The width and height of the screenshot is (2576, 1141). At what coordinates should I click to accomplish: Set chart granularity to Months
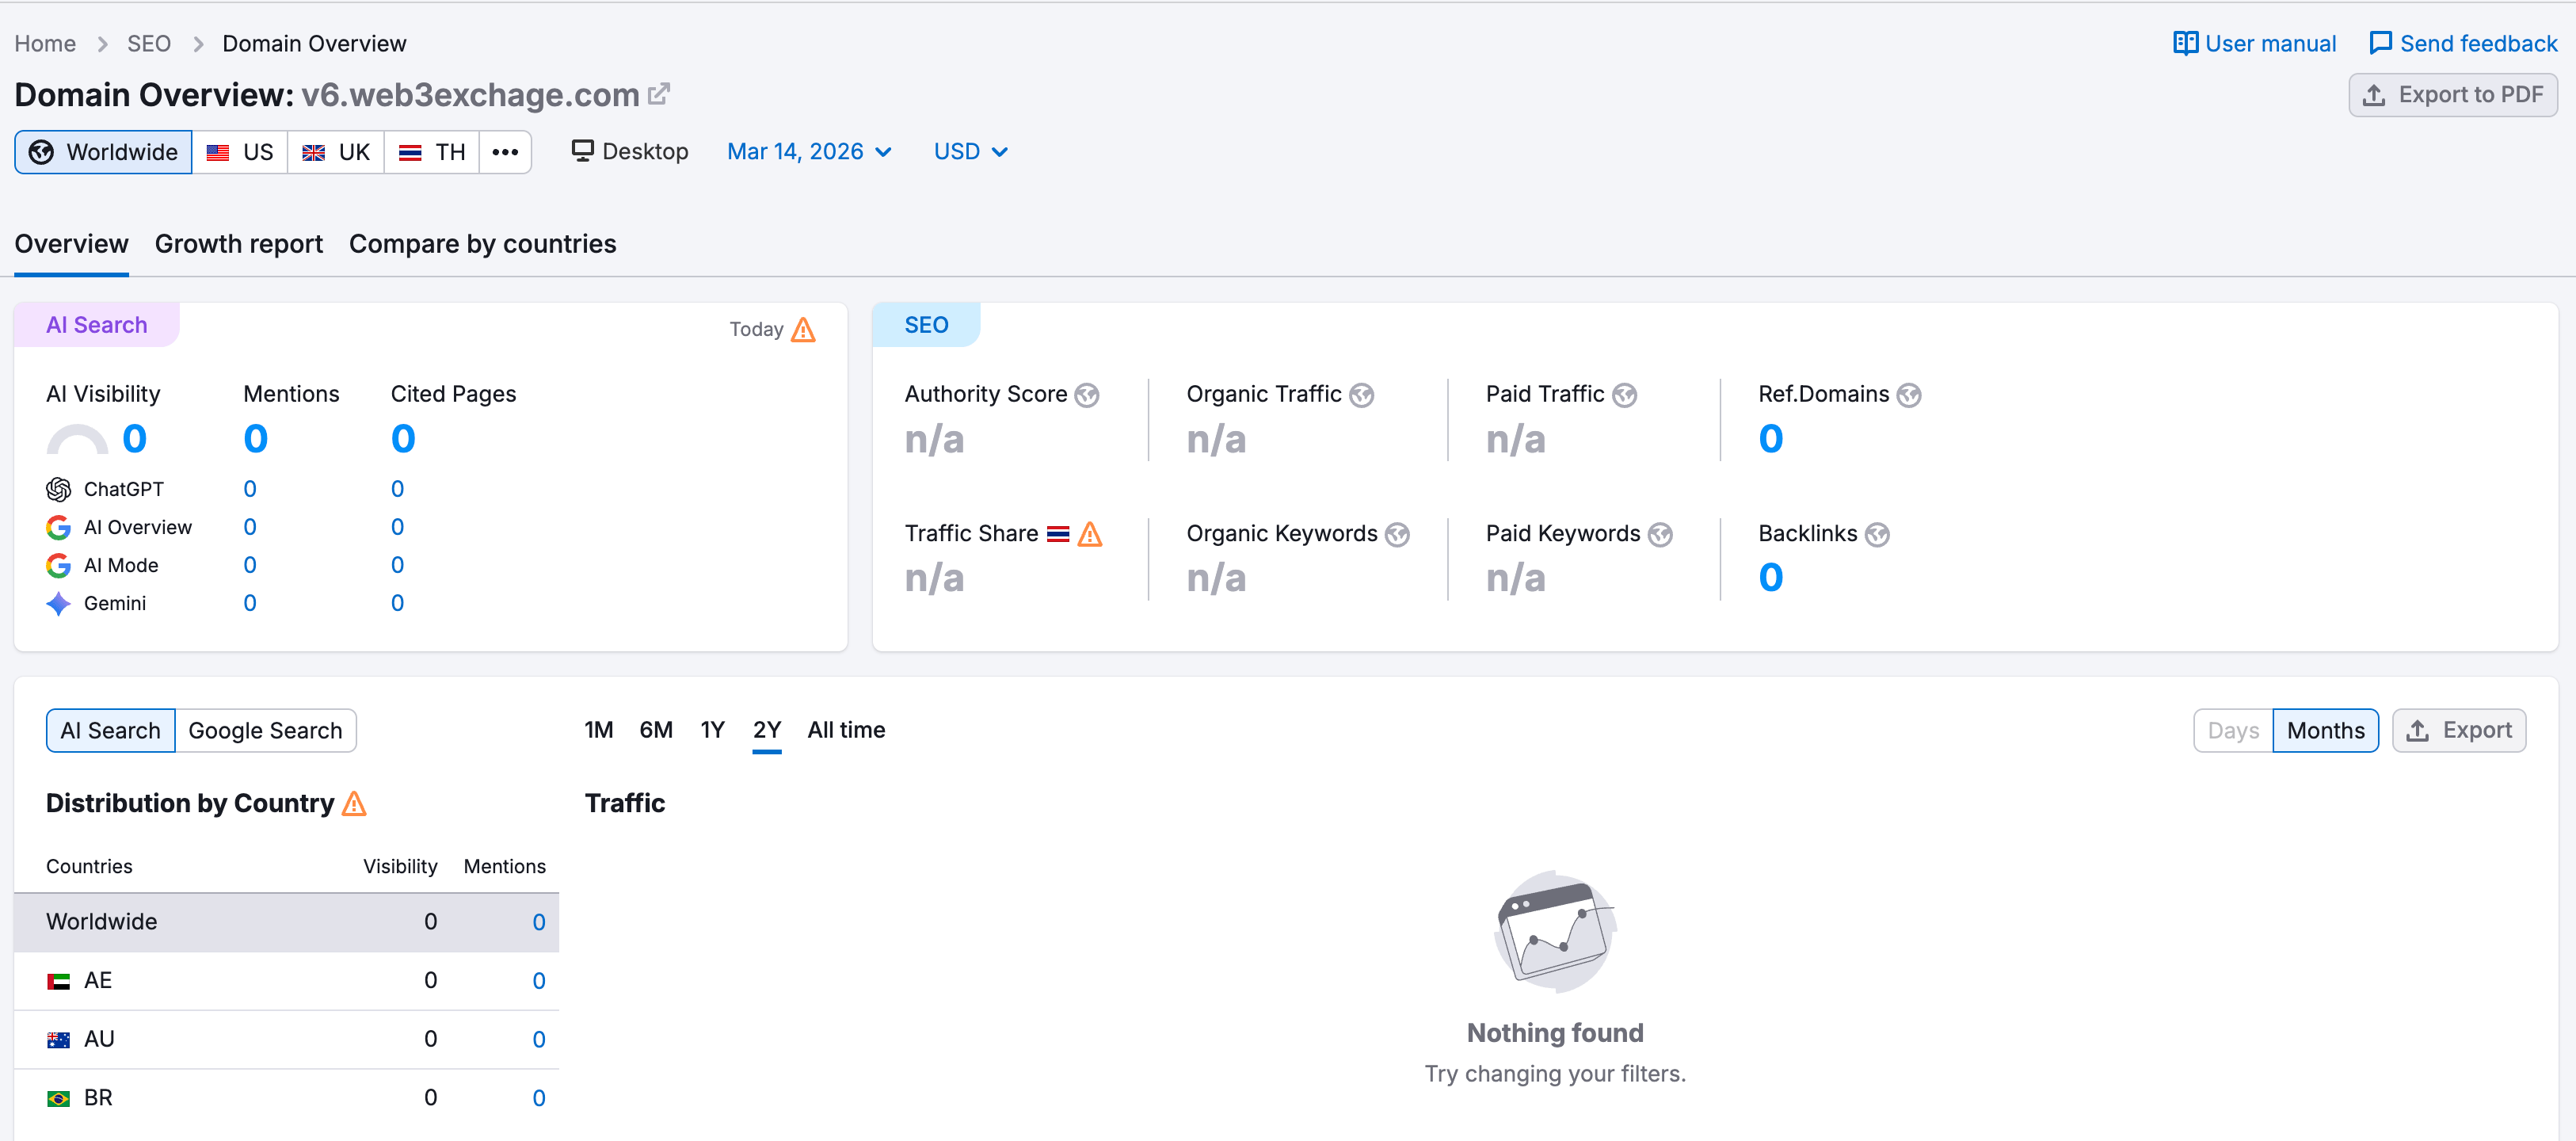[x=2325, y=730]
